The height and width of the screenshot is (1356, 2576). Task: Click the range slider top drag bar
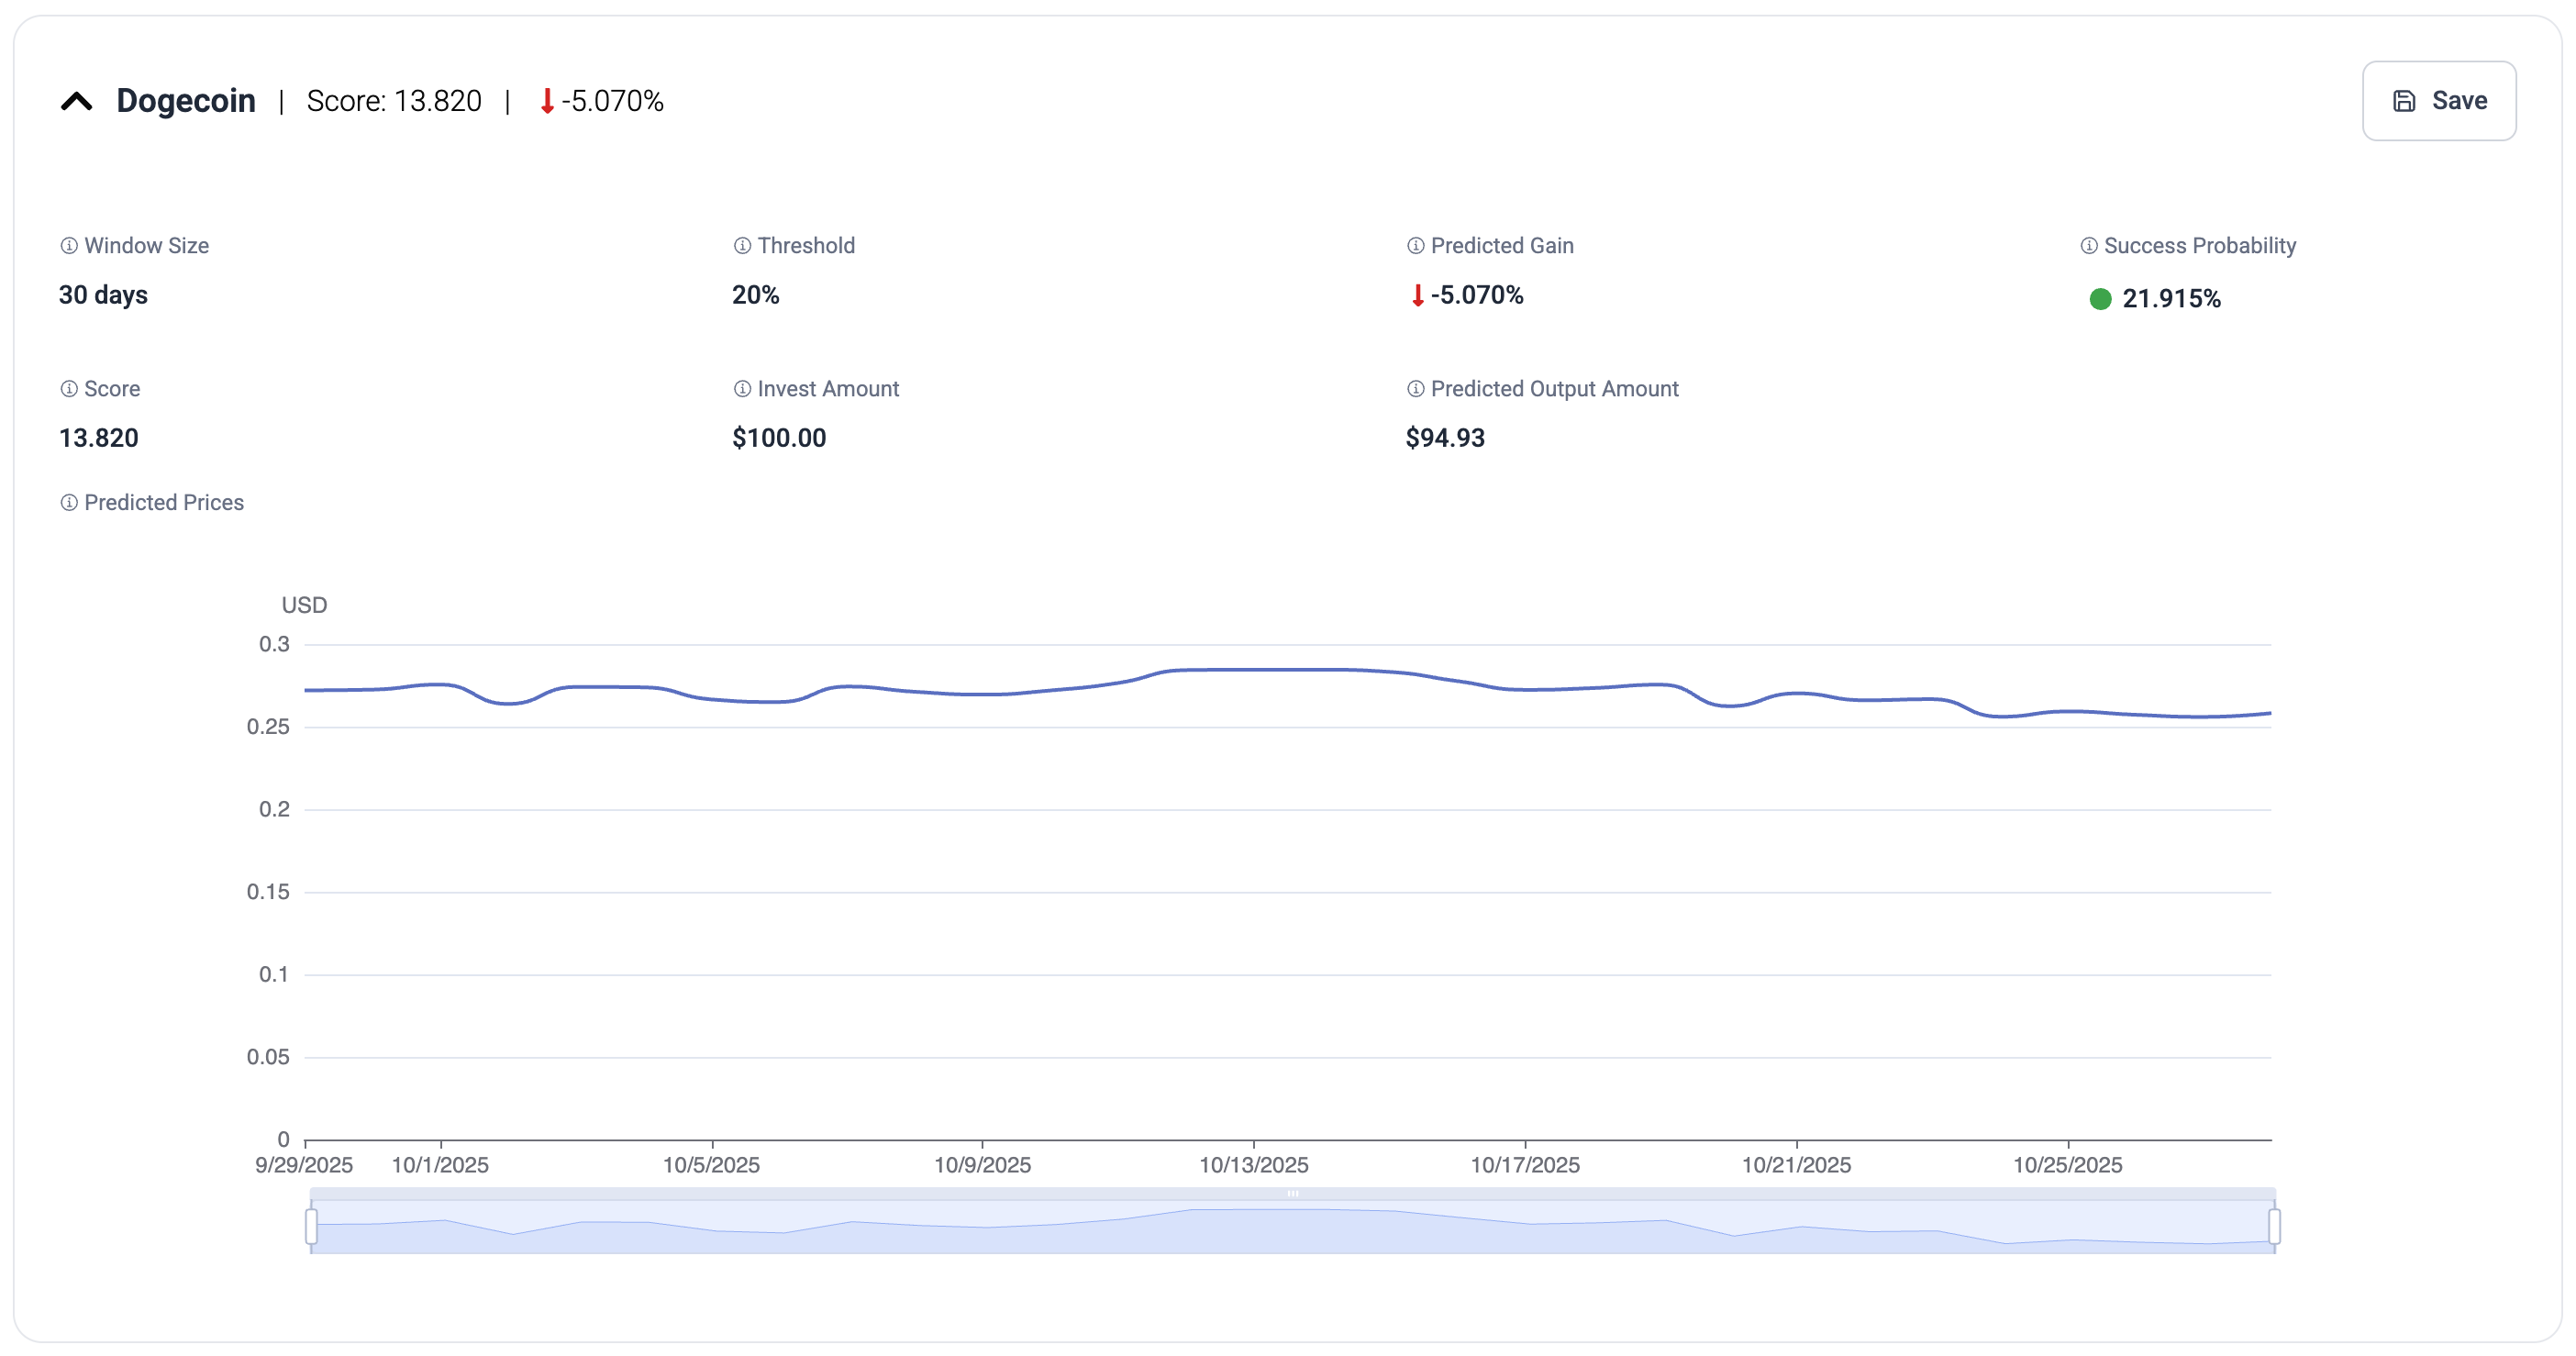tap(1292, 1194)
